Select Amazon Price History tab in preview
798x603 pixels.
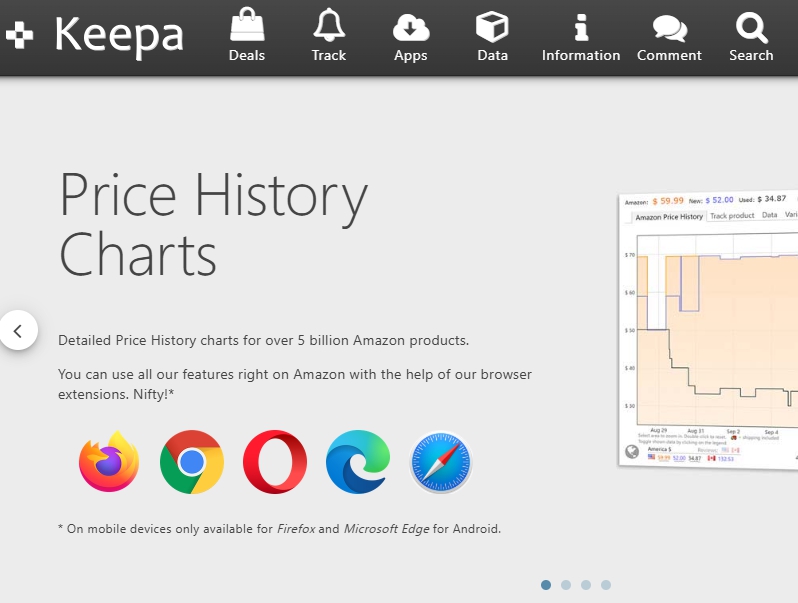[669, 217]
